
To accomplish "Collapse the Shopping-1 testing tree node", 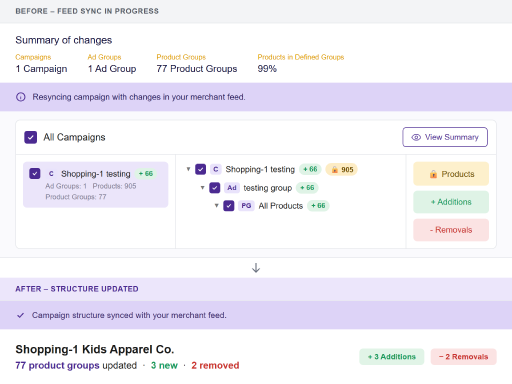I will tap(188, 169).
